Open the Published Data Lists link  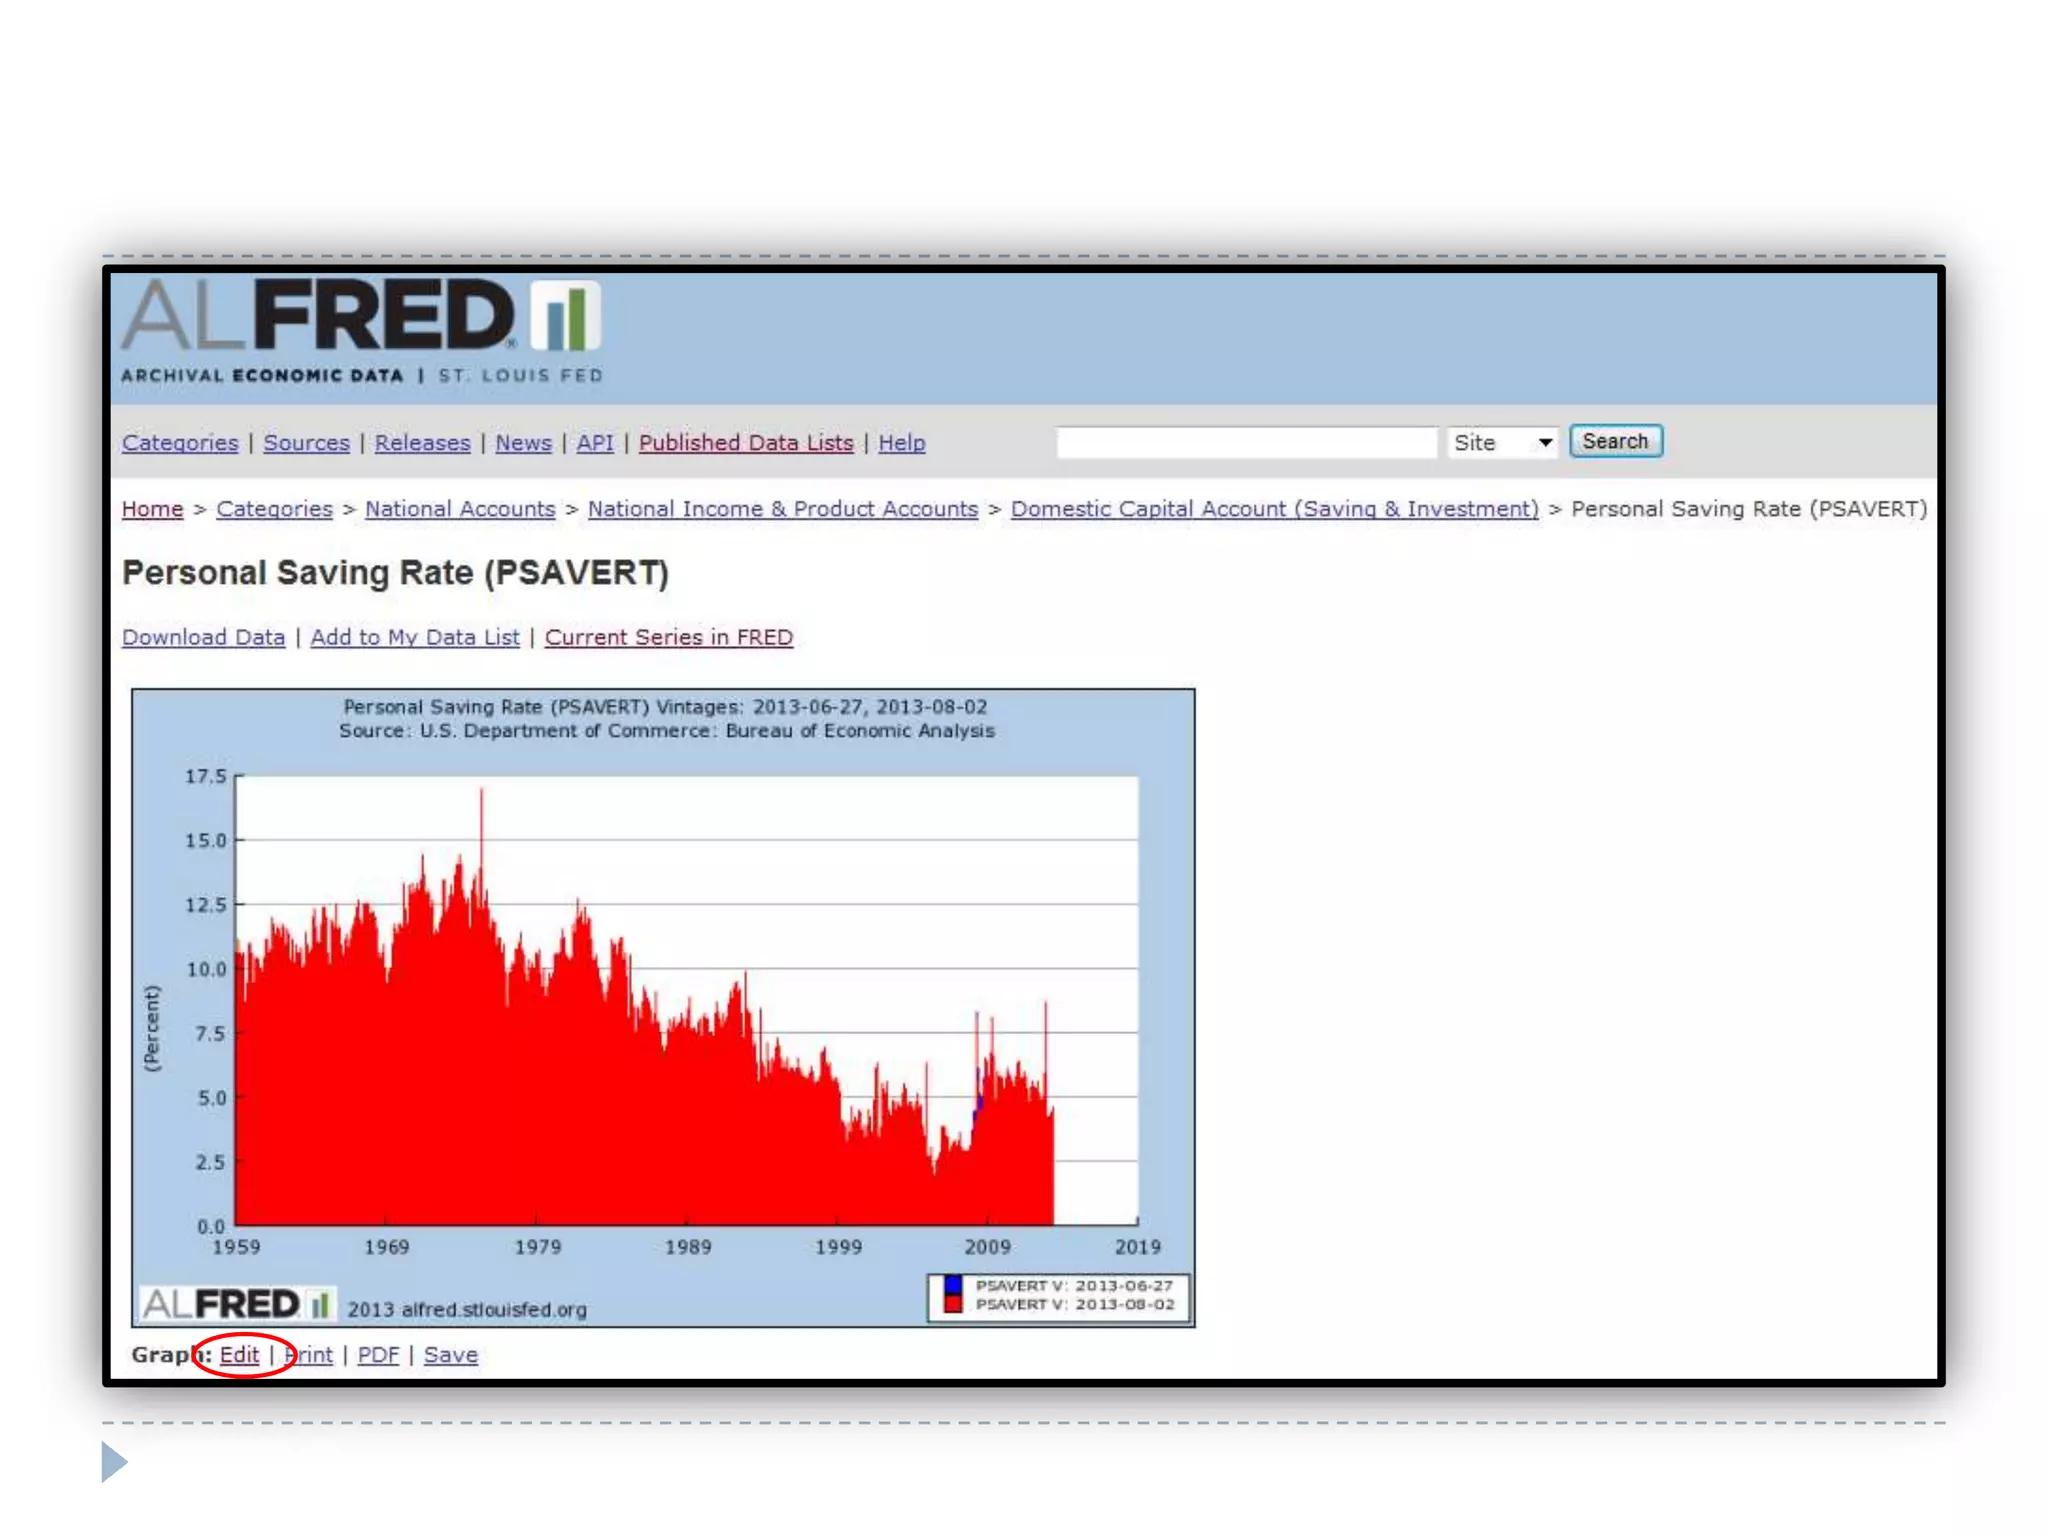pyautogui.click(x=746, y=443)
